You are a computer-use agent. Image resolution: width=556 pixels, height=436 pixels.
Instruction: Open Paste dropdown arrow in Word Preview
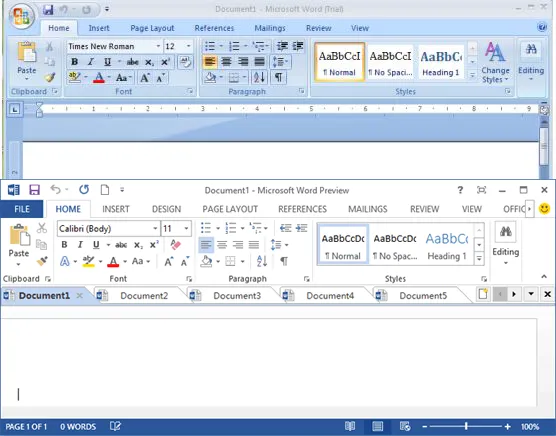click(x=18, y=264)
